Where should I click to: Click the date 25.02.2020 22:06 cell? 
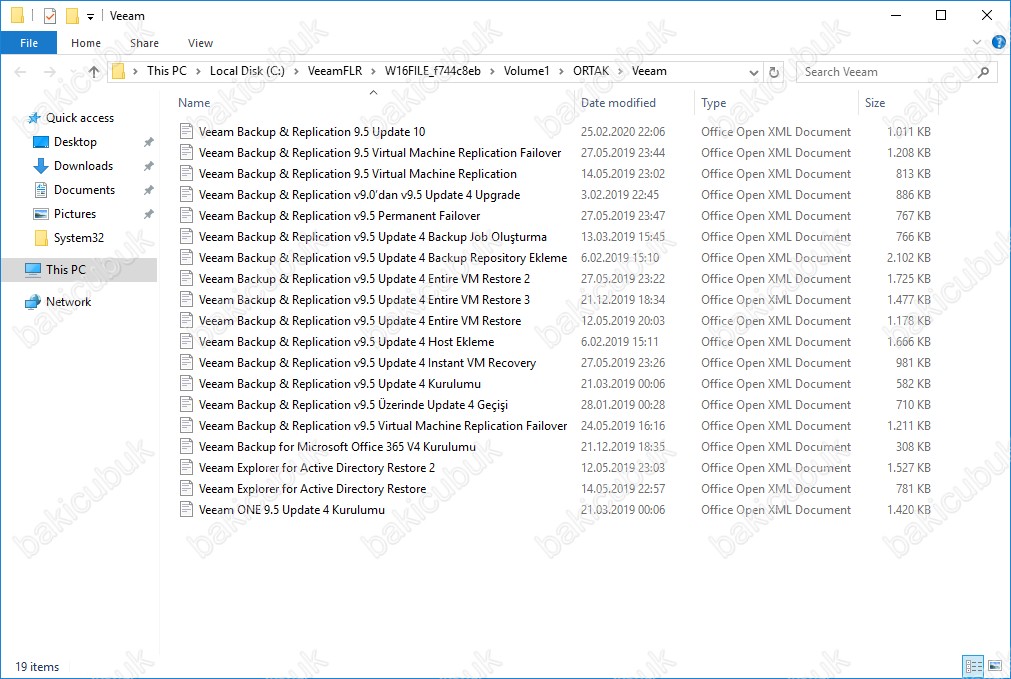click(x=623, y=132)
